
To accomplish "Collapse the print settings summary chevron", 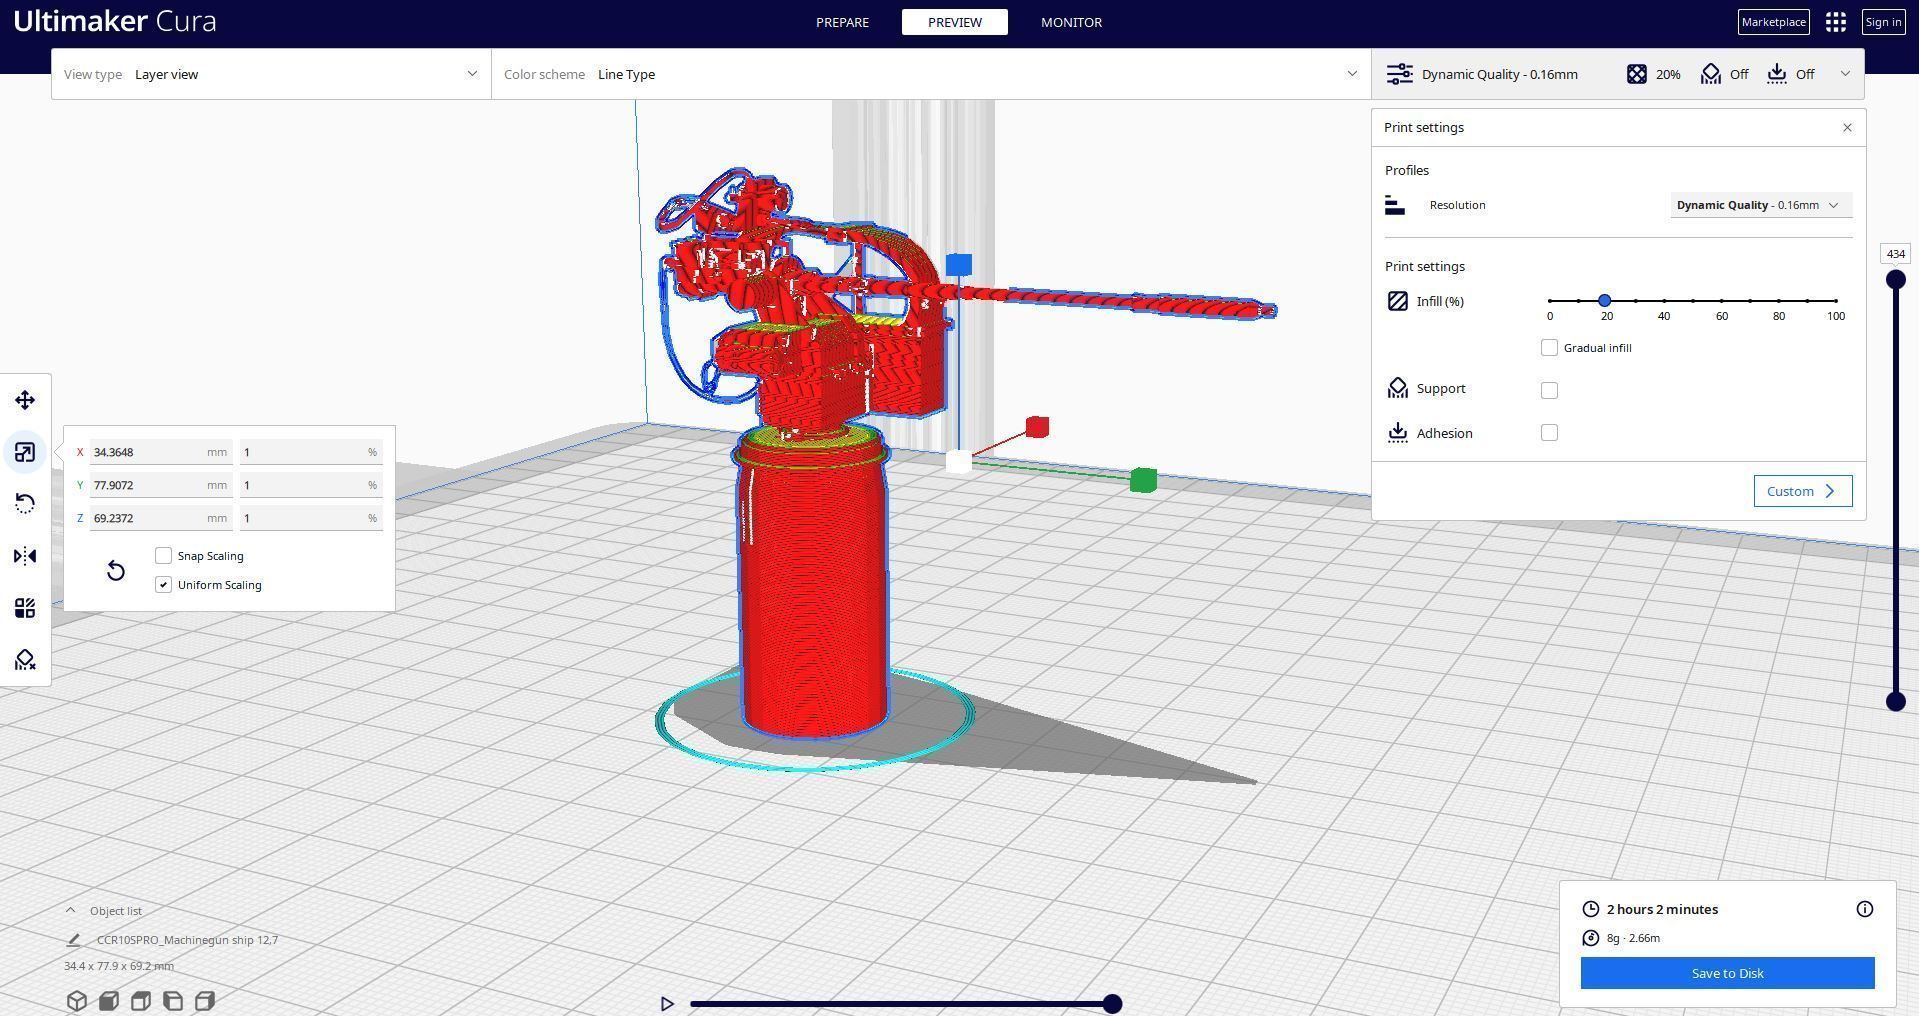I will tap(1845, 74).
